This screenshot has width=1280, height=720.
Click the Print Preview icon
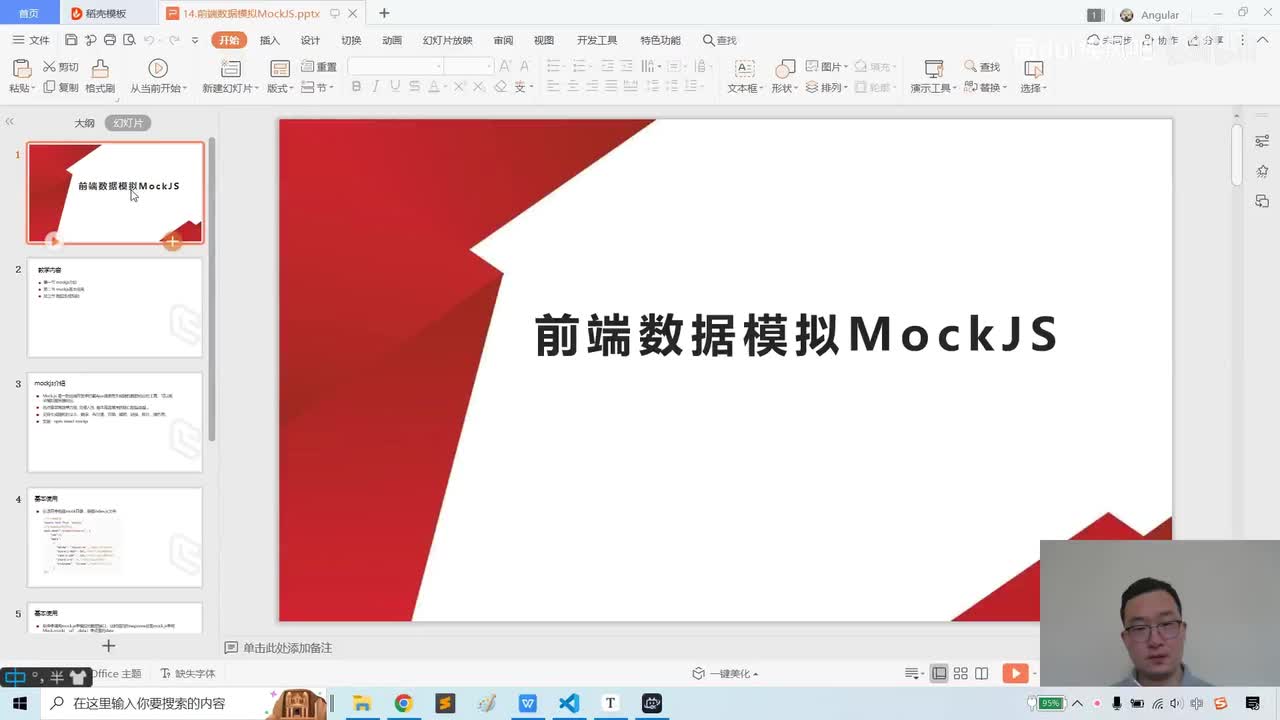(x=129, y=40)
